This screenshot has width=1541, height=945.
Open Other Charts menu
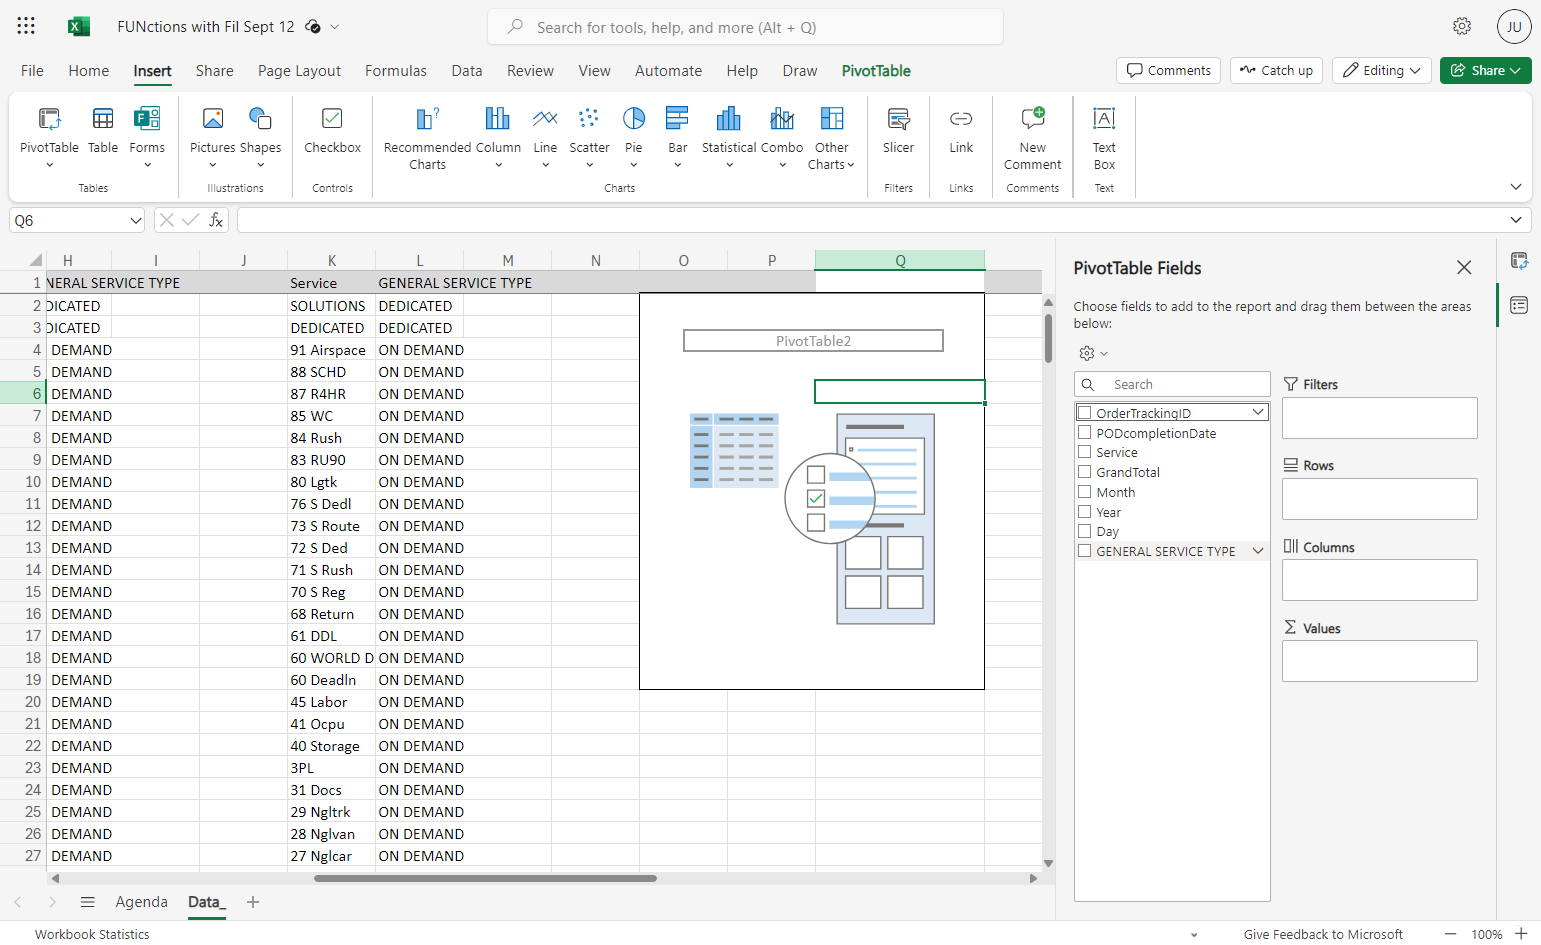coord(831,137)
